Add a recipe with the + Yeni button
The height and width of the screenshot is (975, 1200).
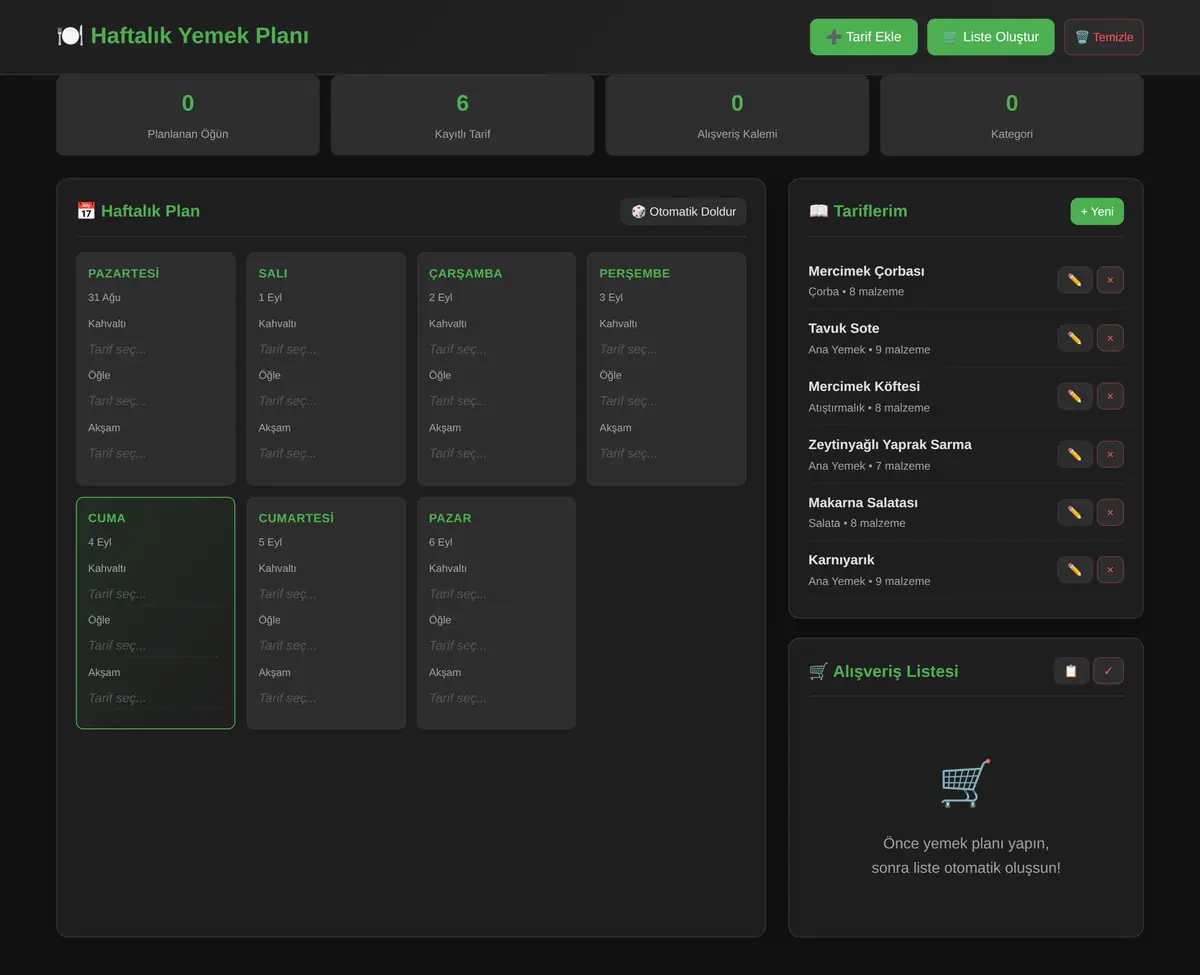pos(1097,211)
